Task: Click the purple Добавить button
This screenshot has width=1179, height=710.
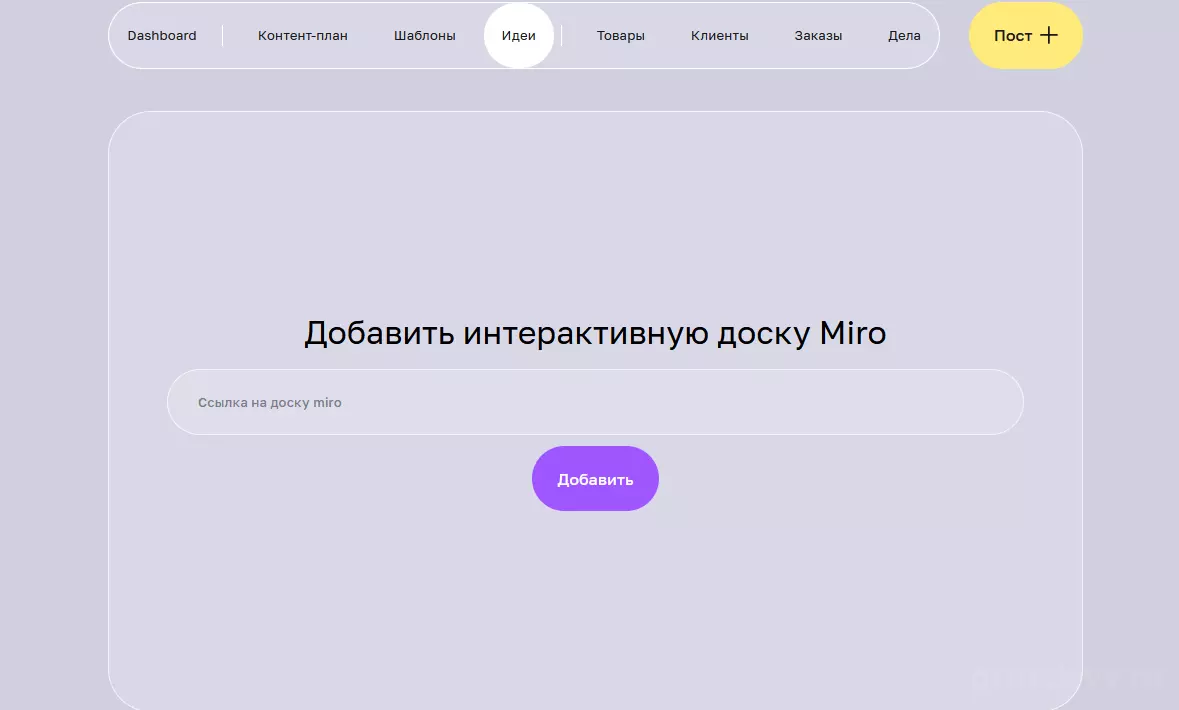Action: (595, 478)
